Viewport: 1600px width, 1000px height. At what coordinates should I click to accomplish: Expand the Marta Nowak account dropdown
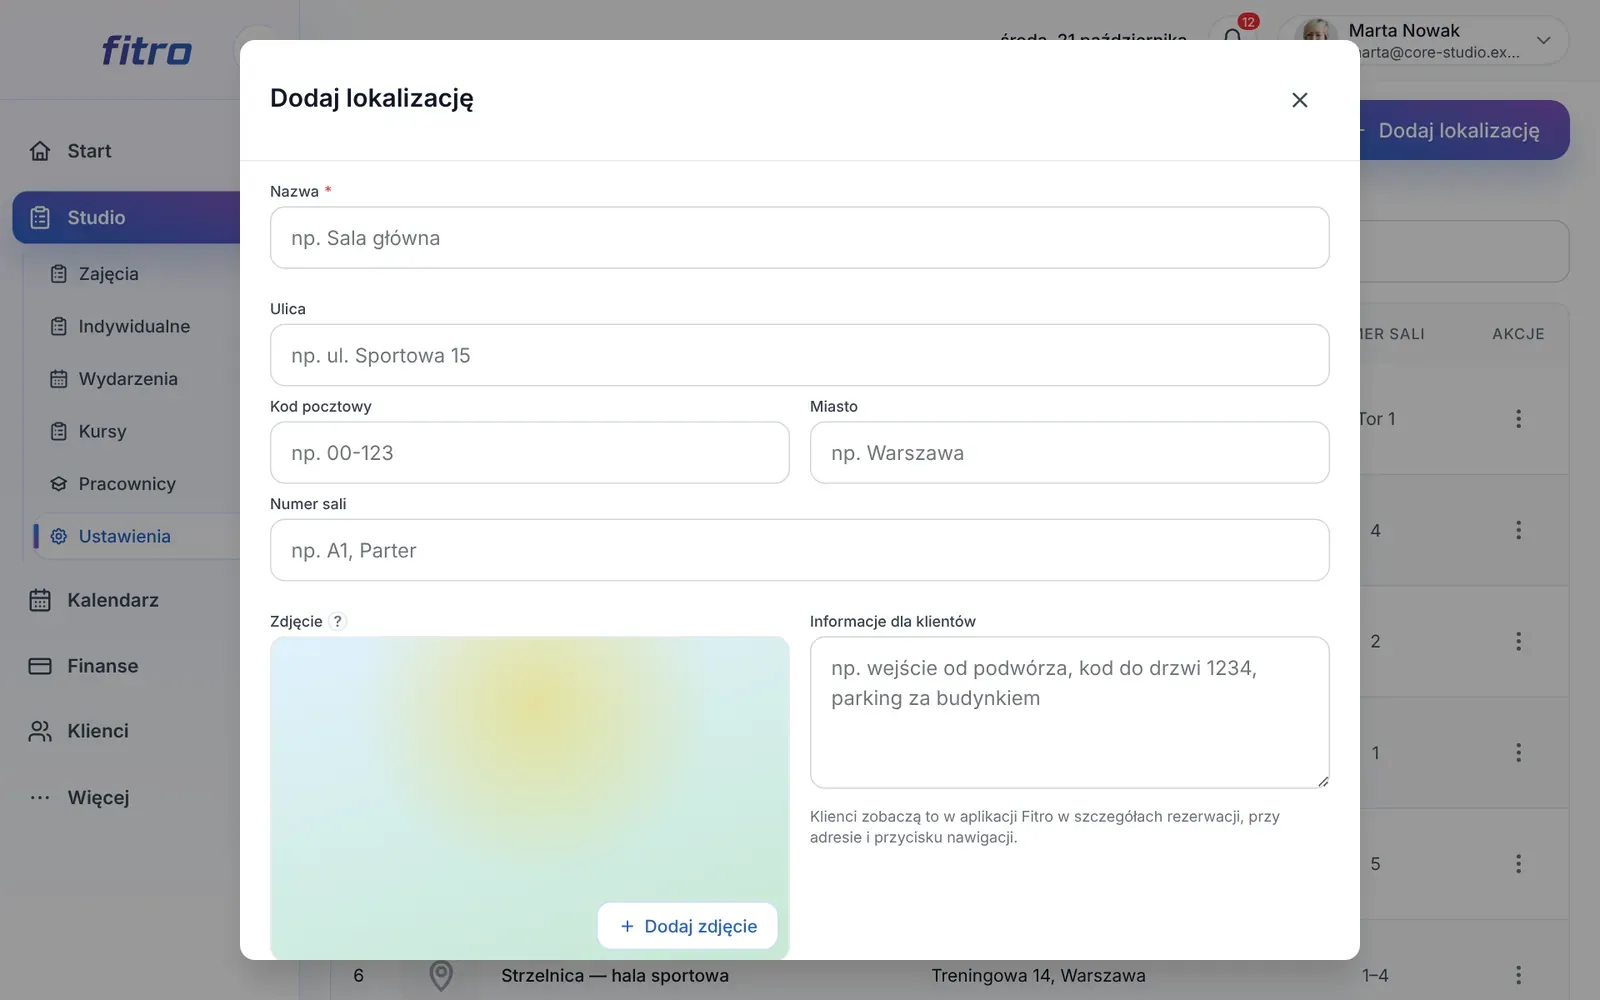(1544, 41)
